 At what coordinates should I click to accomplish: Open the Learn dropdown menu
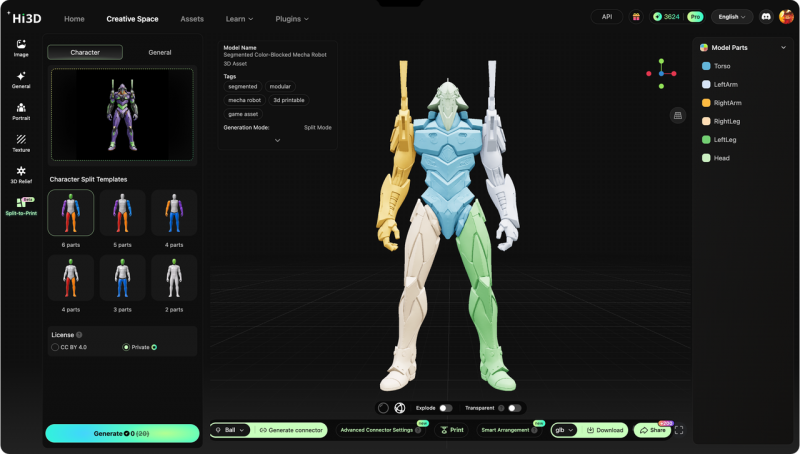[239, 19]
